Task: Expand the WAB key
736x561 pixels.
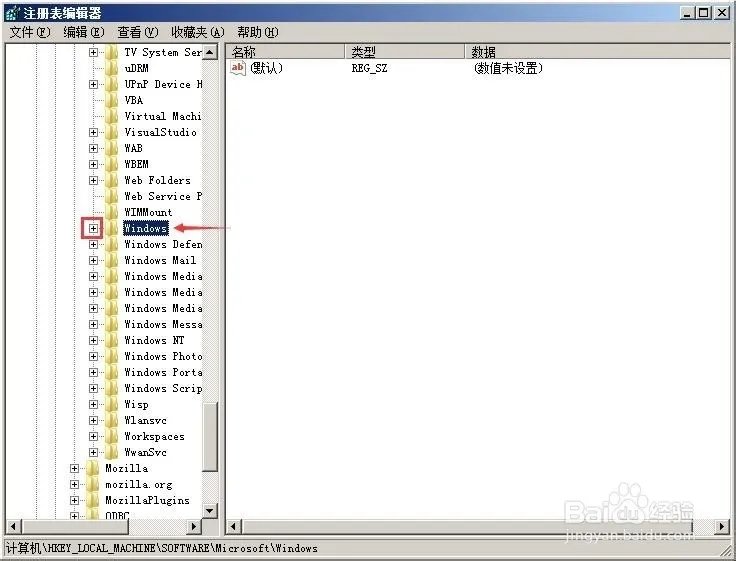Action: (93, 148)
